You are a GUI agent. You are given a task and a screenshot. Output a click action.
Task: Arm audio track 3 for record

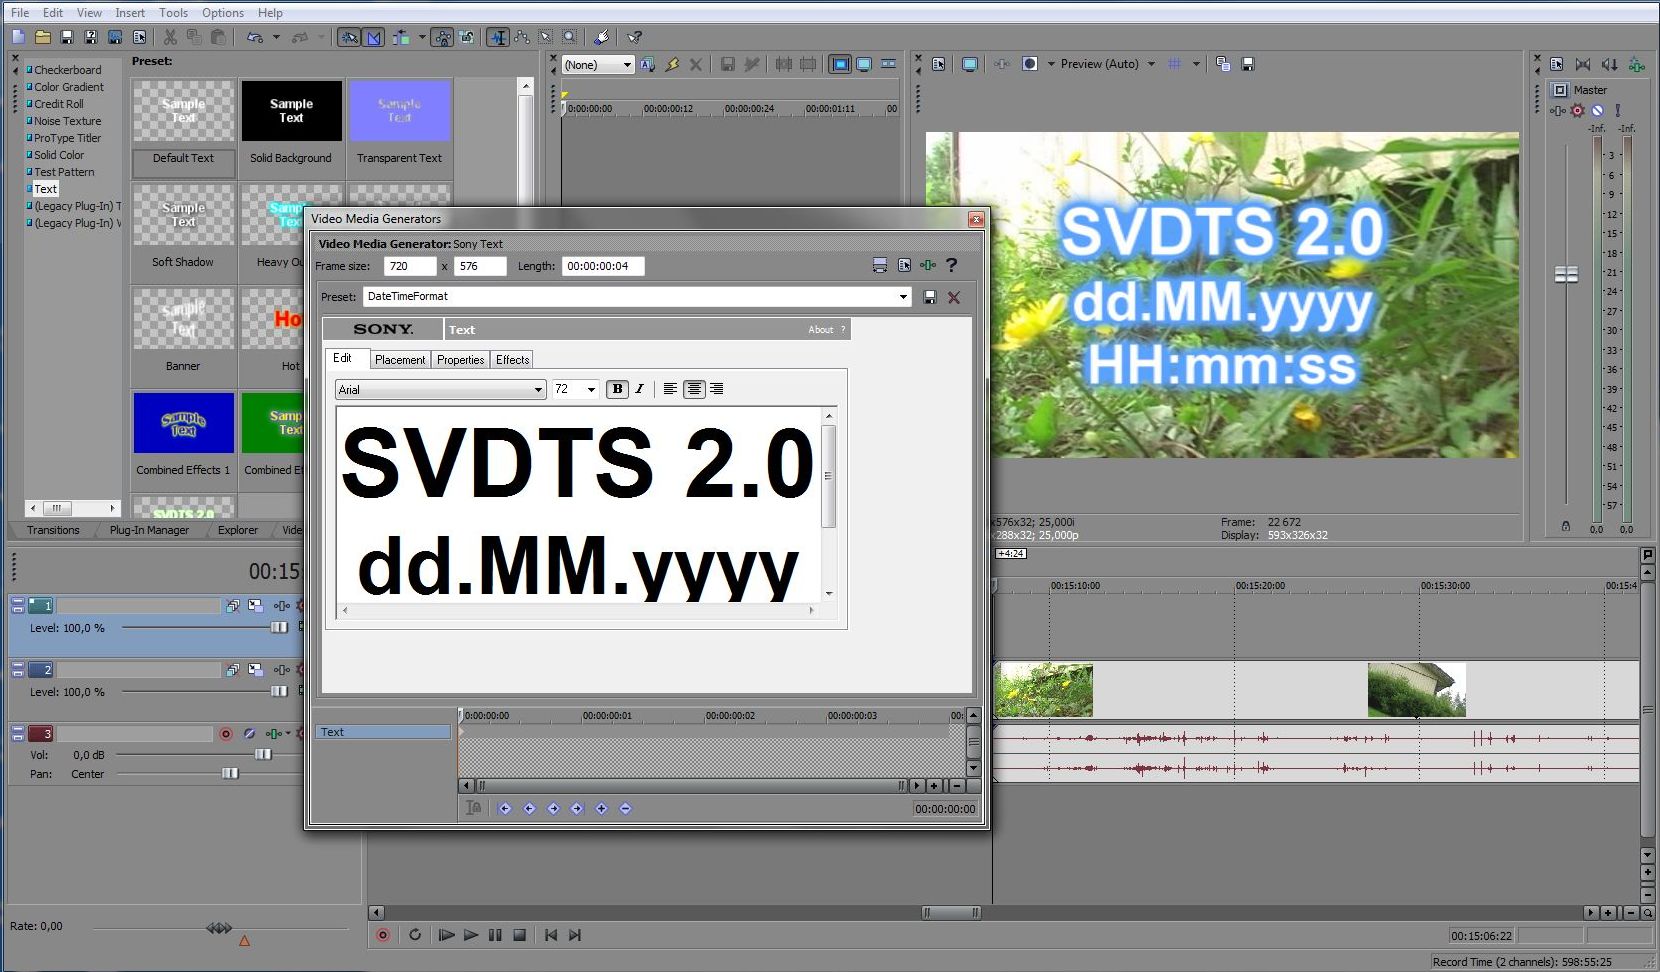(x=226, y=733)
